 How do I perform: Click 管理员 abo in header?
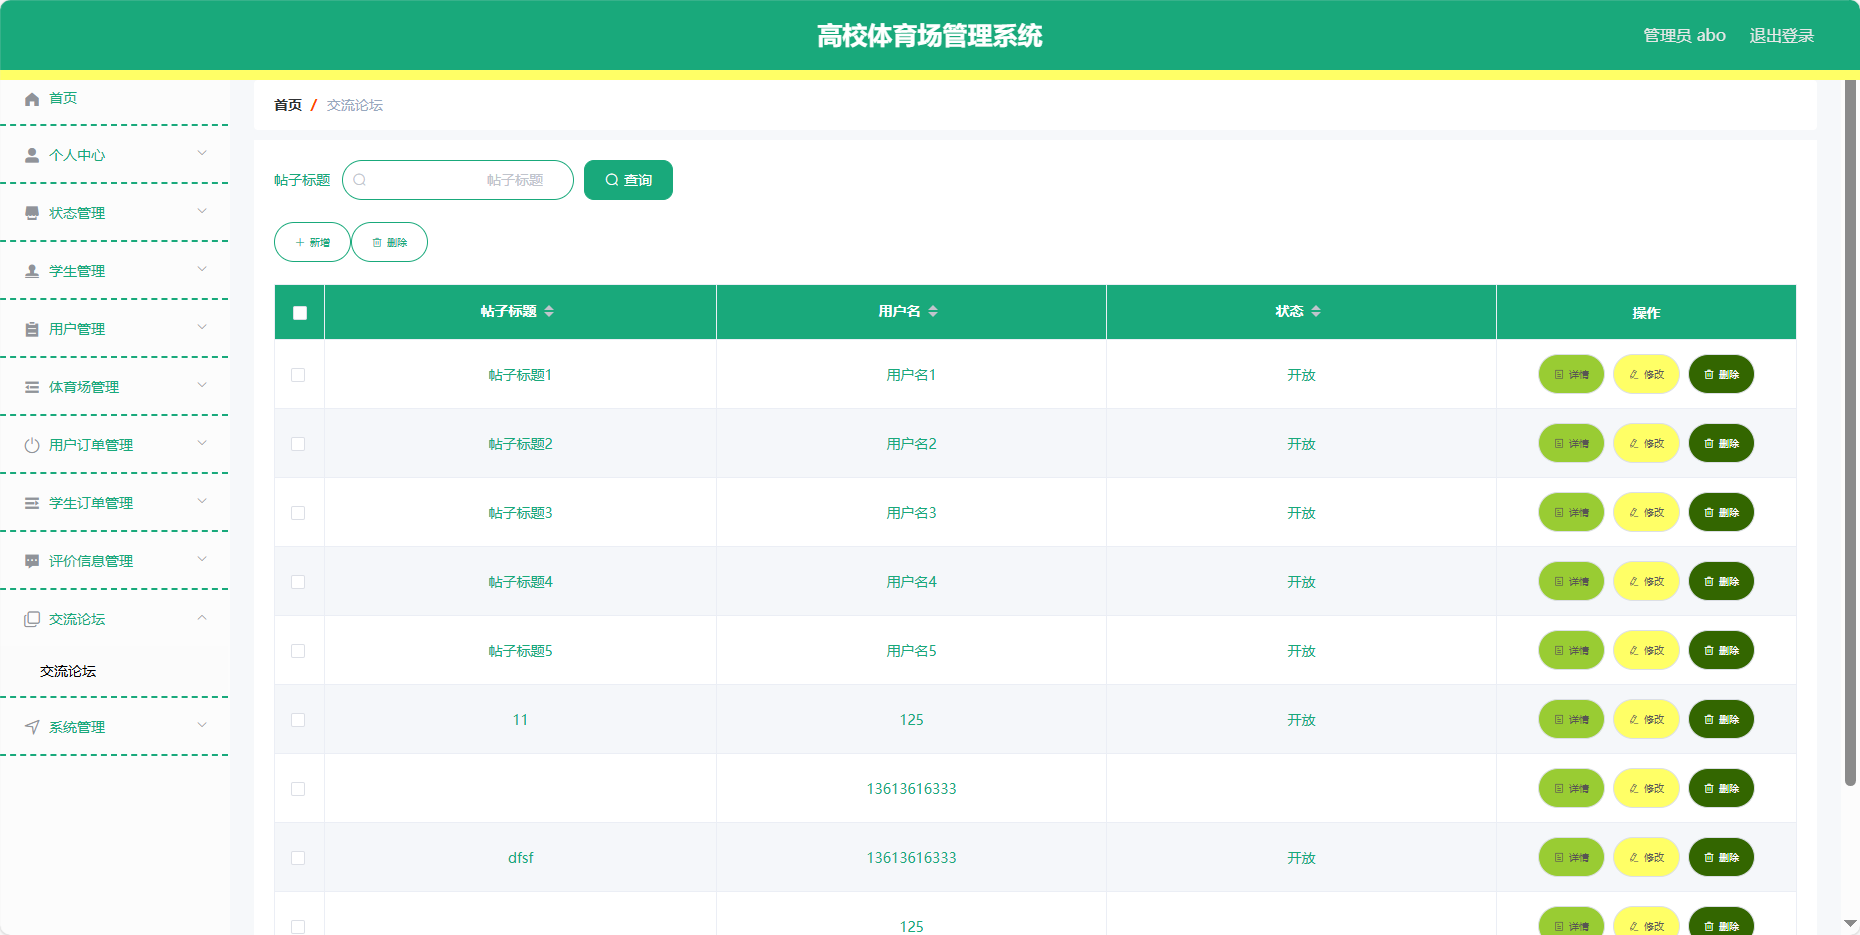coord(1684,36)
